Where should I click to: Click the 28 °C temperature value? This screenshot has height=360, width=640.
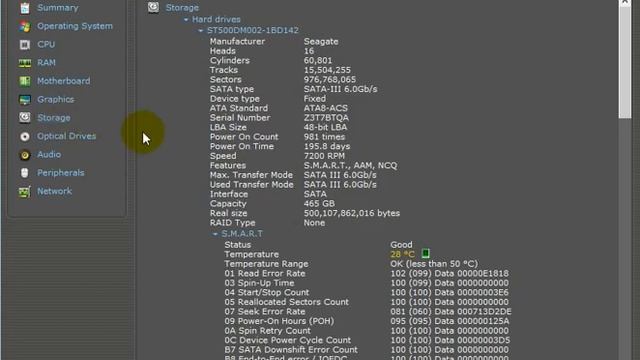(402, 254)
